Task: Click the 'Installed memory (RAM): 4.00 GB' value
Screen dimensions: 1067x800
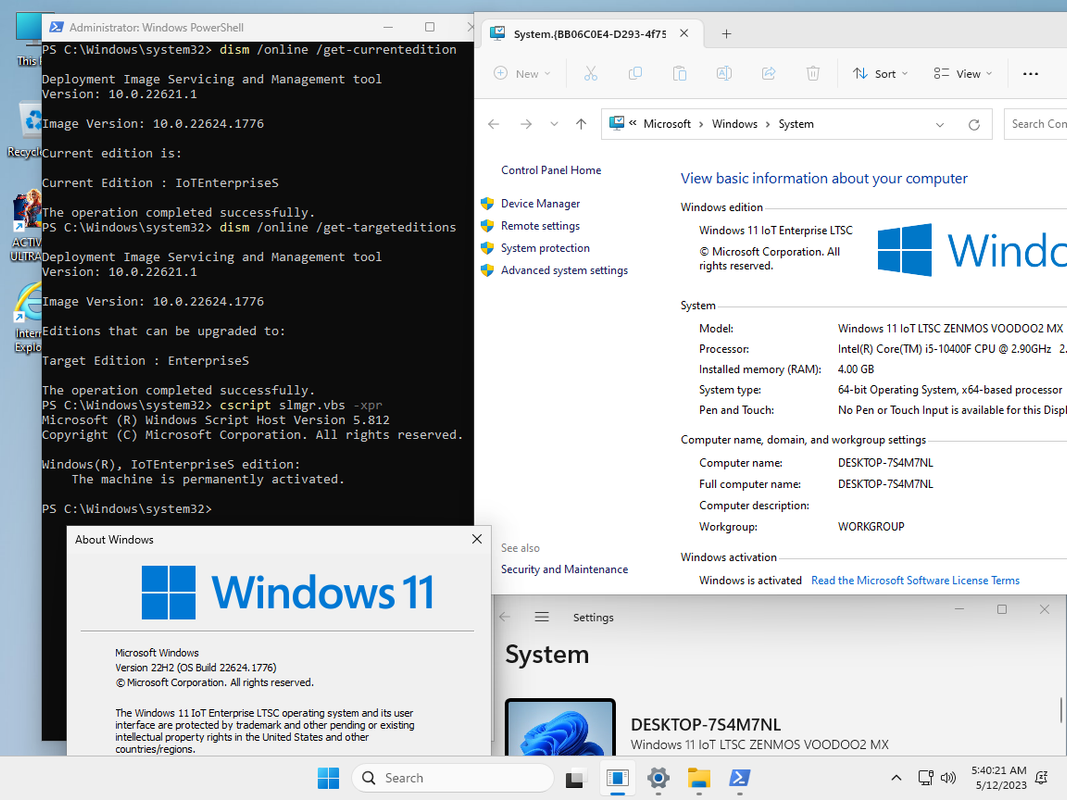Action: point(855,369)
